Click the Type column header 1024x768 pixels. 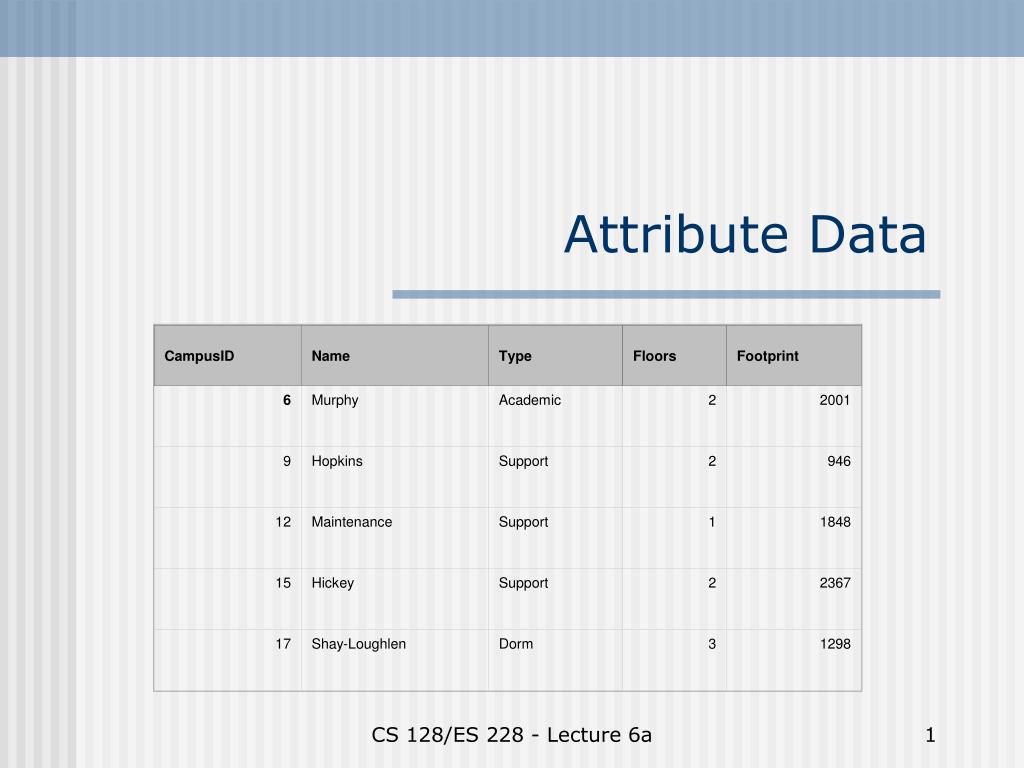click(x=515, y=355)
